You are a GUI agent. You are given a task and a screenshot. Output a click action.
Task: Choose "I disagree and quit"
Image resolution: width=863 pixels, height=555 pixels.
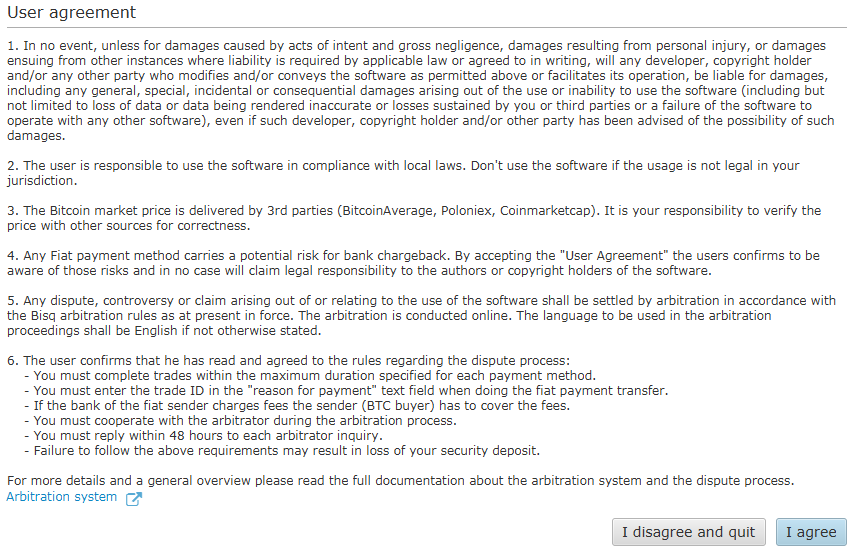tap(689, 532)
